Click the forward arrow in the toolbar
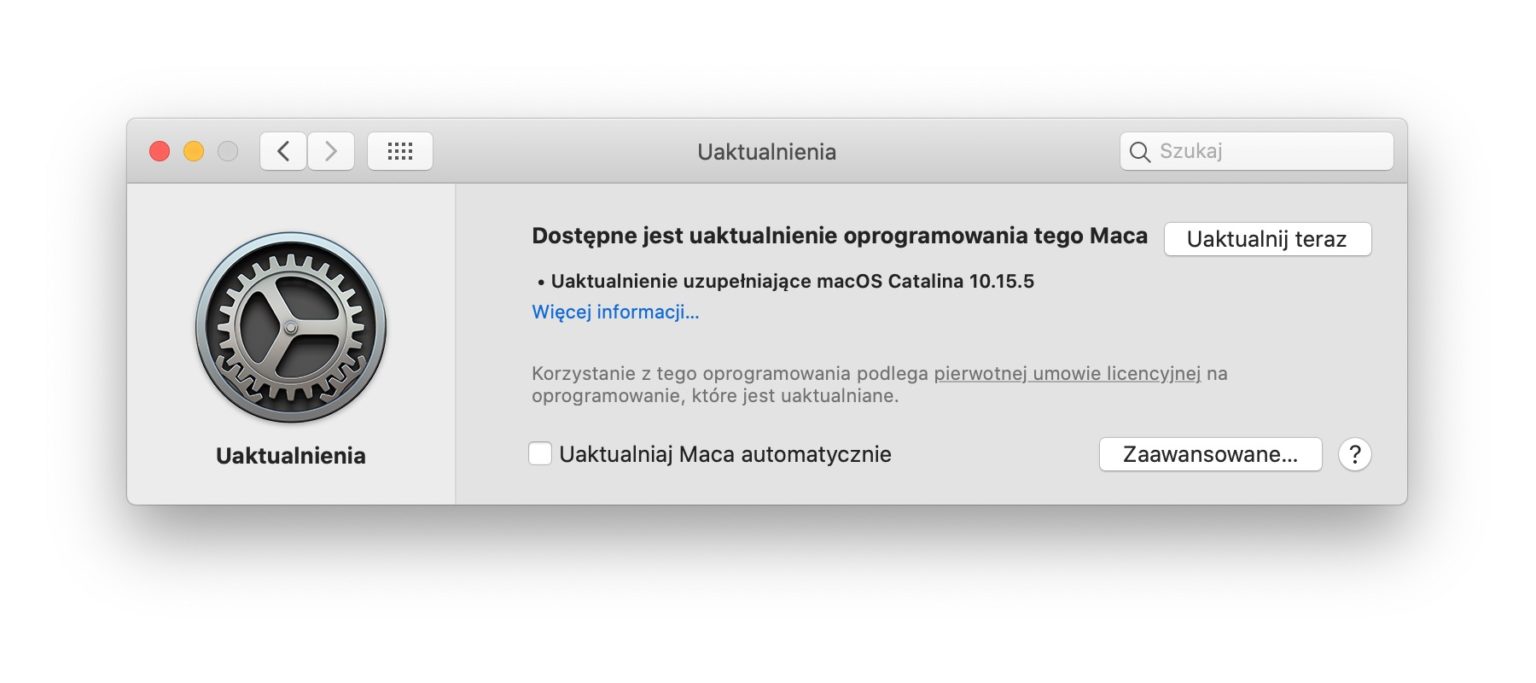 331,152
